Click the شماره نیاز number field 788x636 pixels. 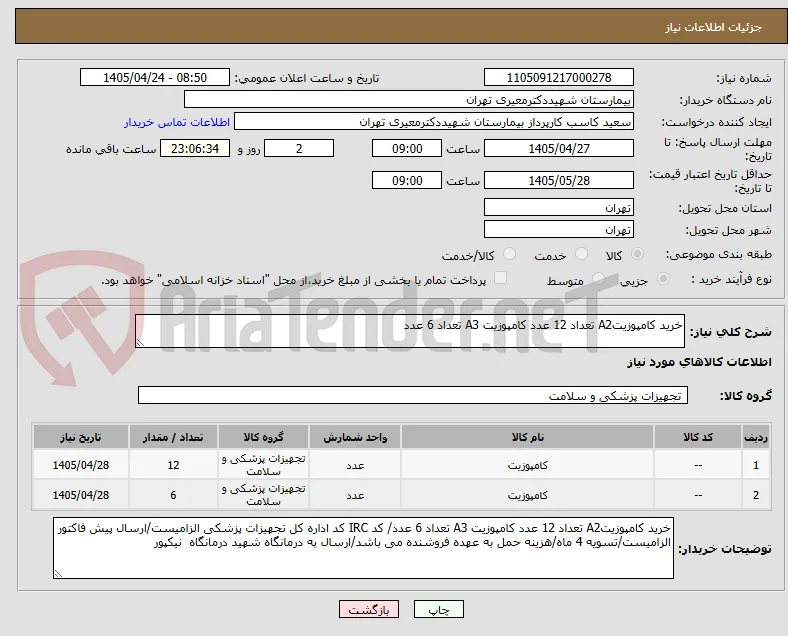click(x=559, y=77)
